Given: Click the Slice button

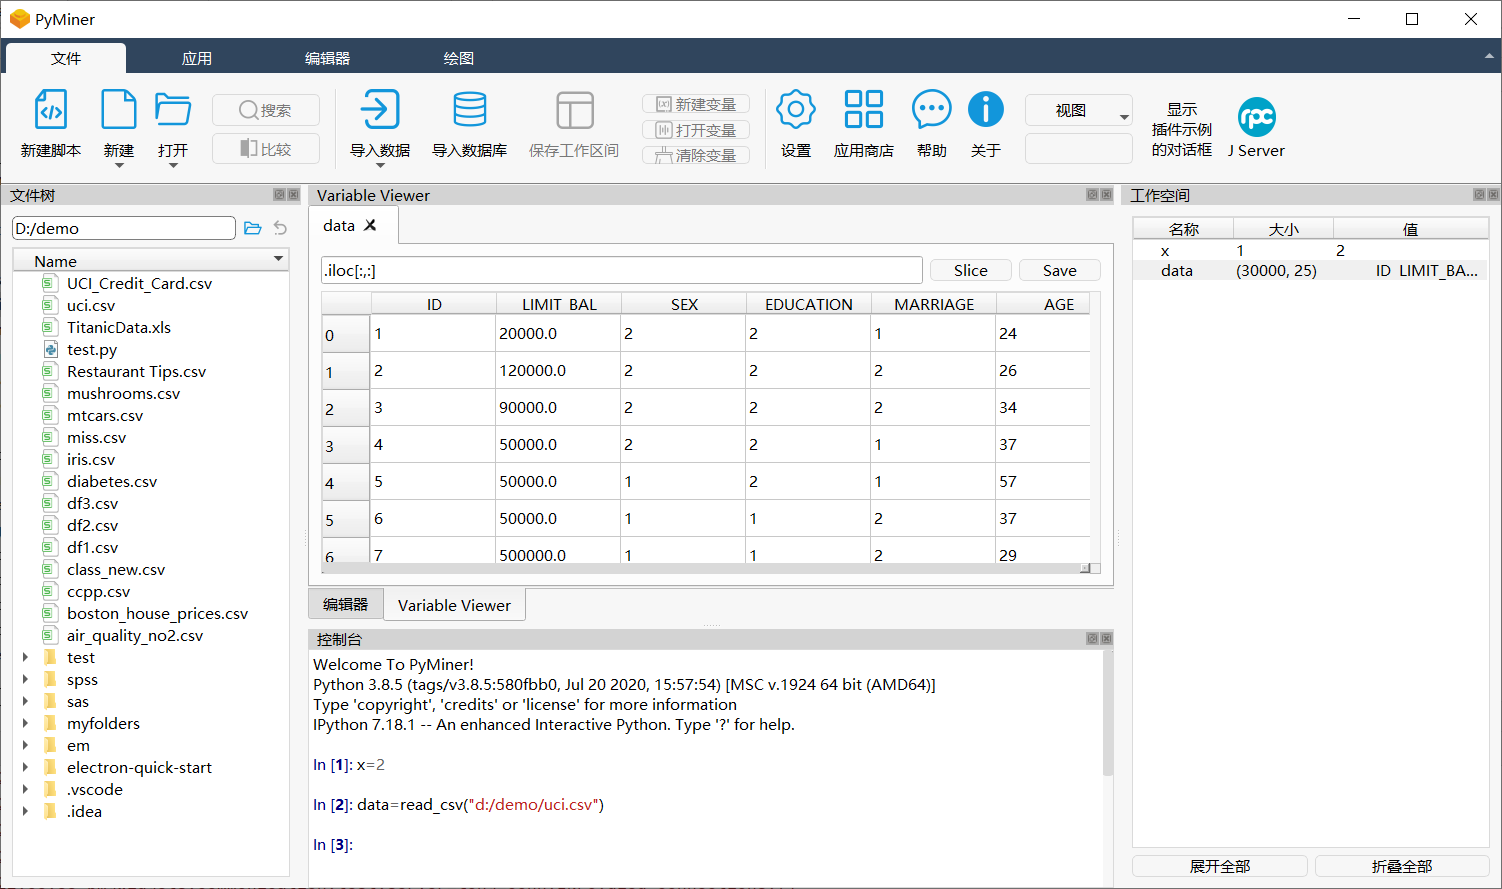Looking at the screenshot, I should click(x=970, y=270).
